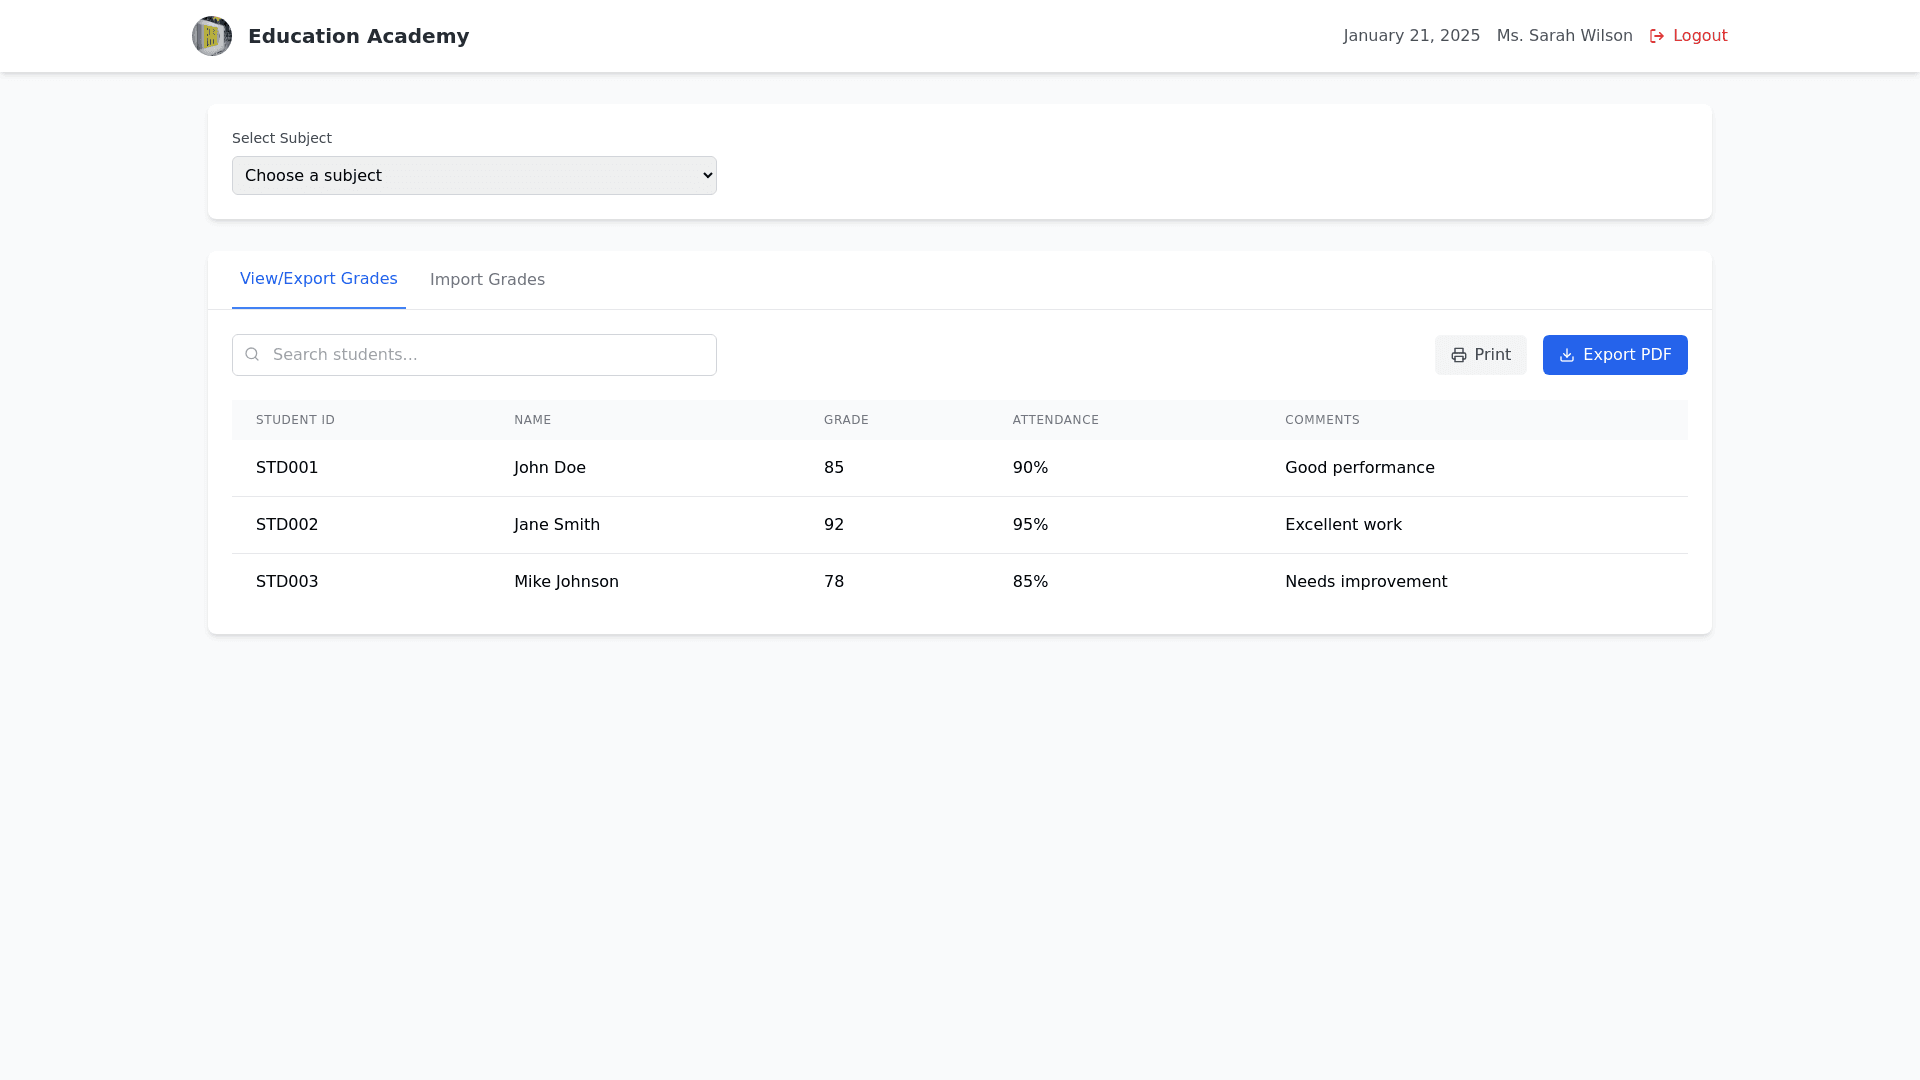The image size is (1920, 1080).
Task: Click the Ms. Sarah Wilson name in header
Action: point(1564,35)
